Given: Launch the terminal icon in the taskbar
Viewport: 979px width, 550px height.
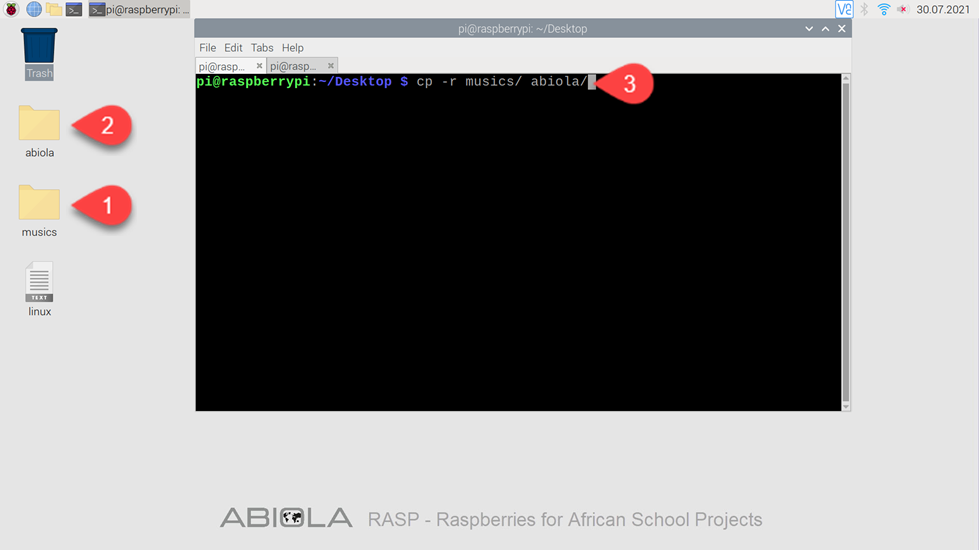Looking at the screenshot, I should [x=74, y=9].
